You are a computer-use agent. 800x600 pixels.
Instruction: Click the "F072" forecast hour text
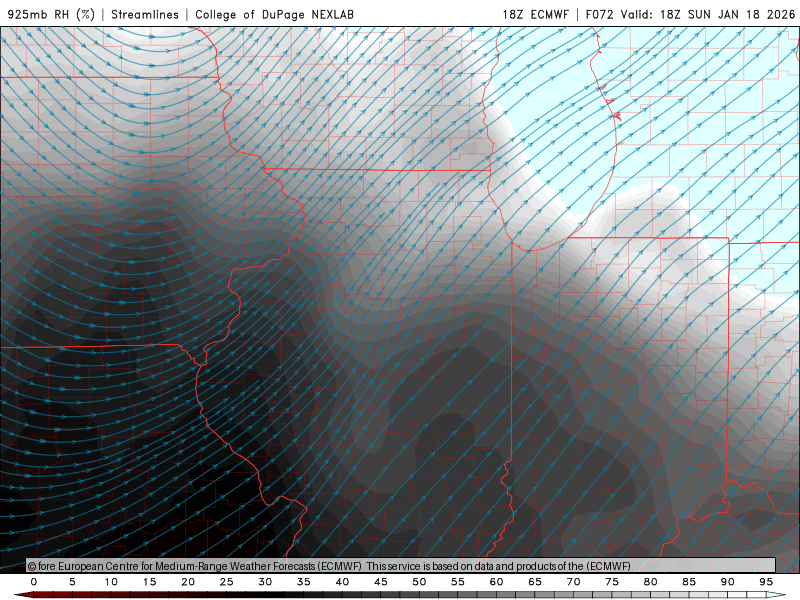[x=599, y=14]
